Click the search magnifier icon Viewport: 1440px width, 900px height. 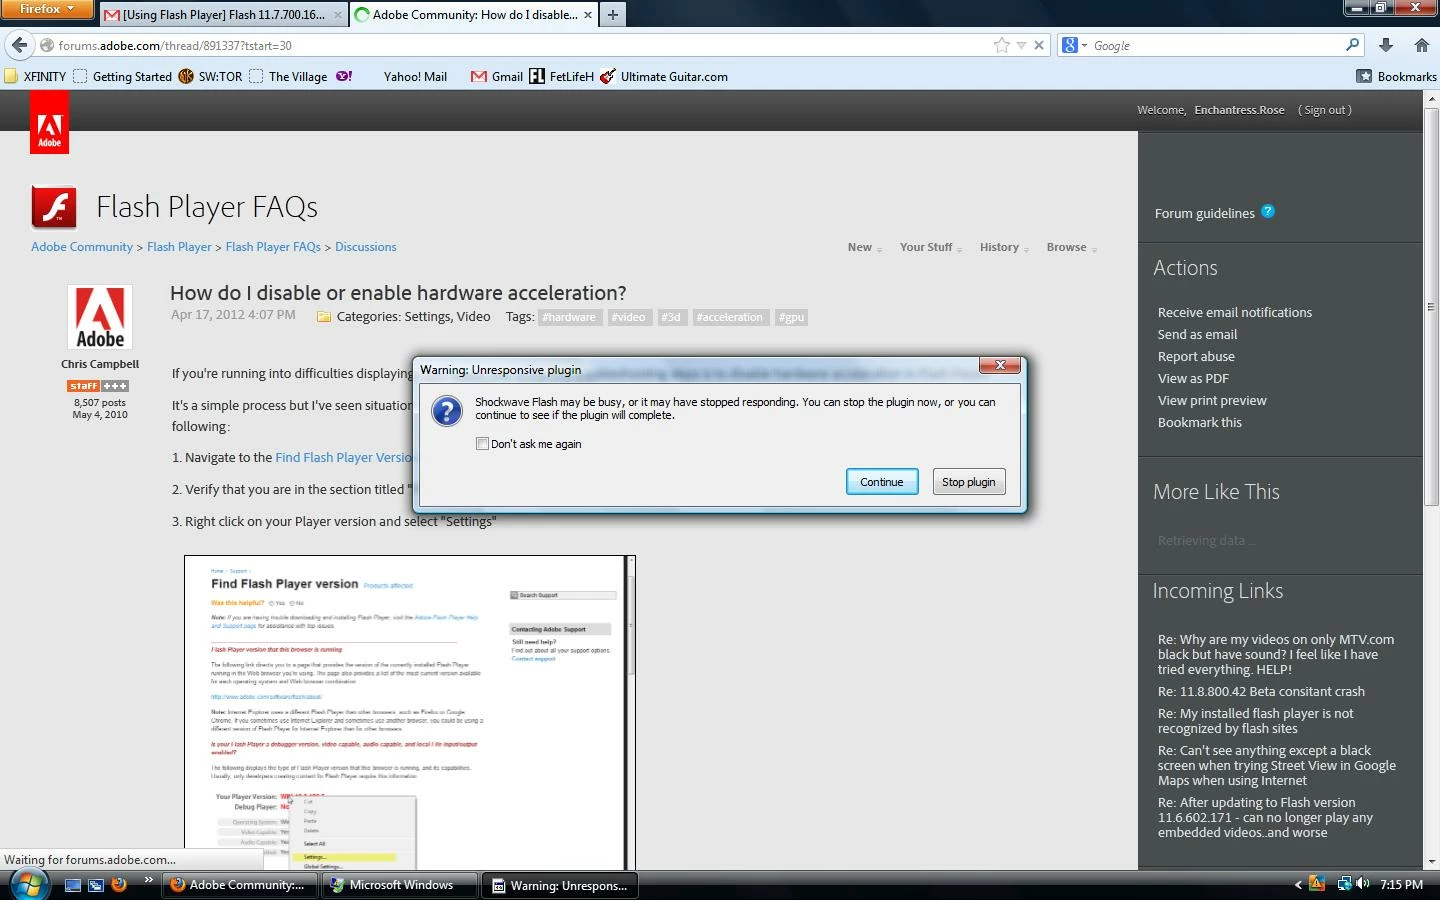[1353, 45]
